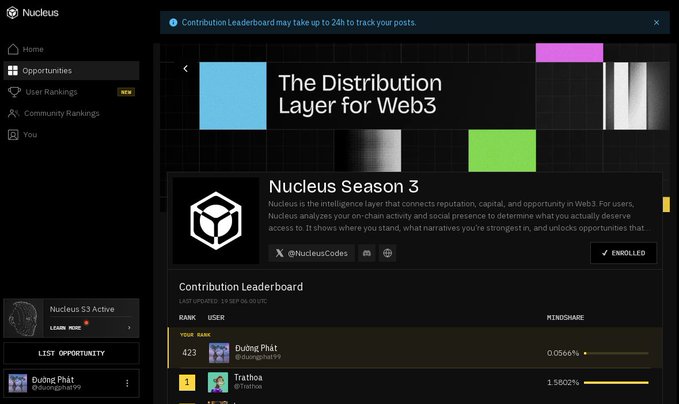Click the Nucleus Season 3 title
Image resolution: width=679 pixels, height=404 pixels.
tap(344, 187)
